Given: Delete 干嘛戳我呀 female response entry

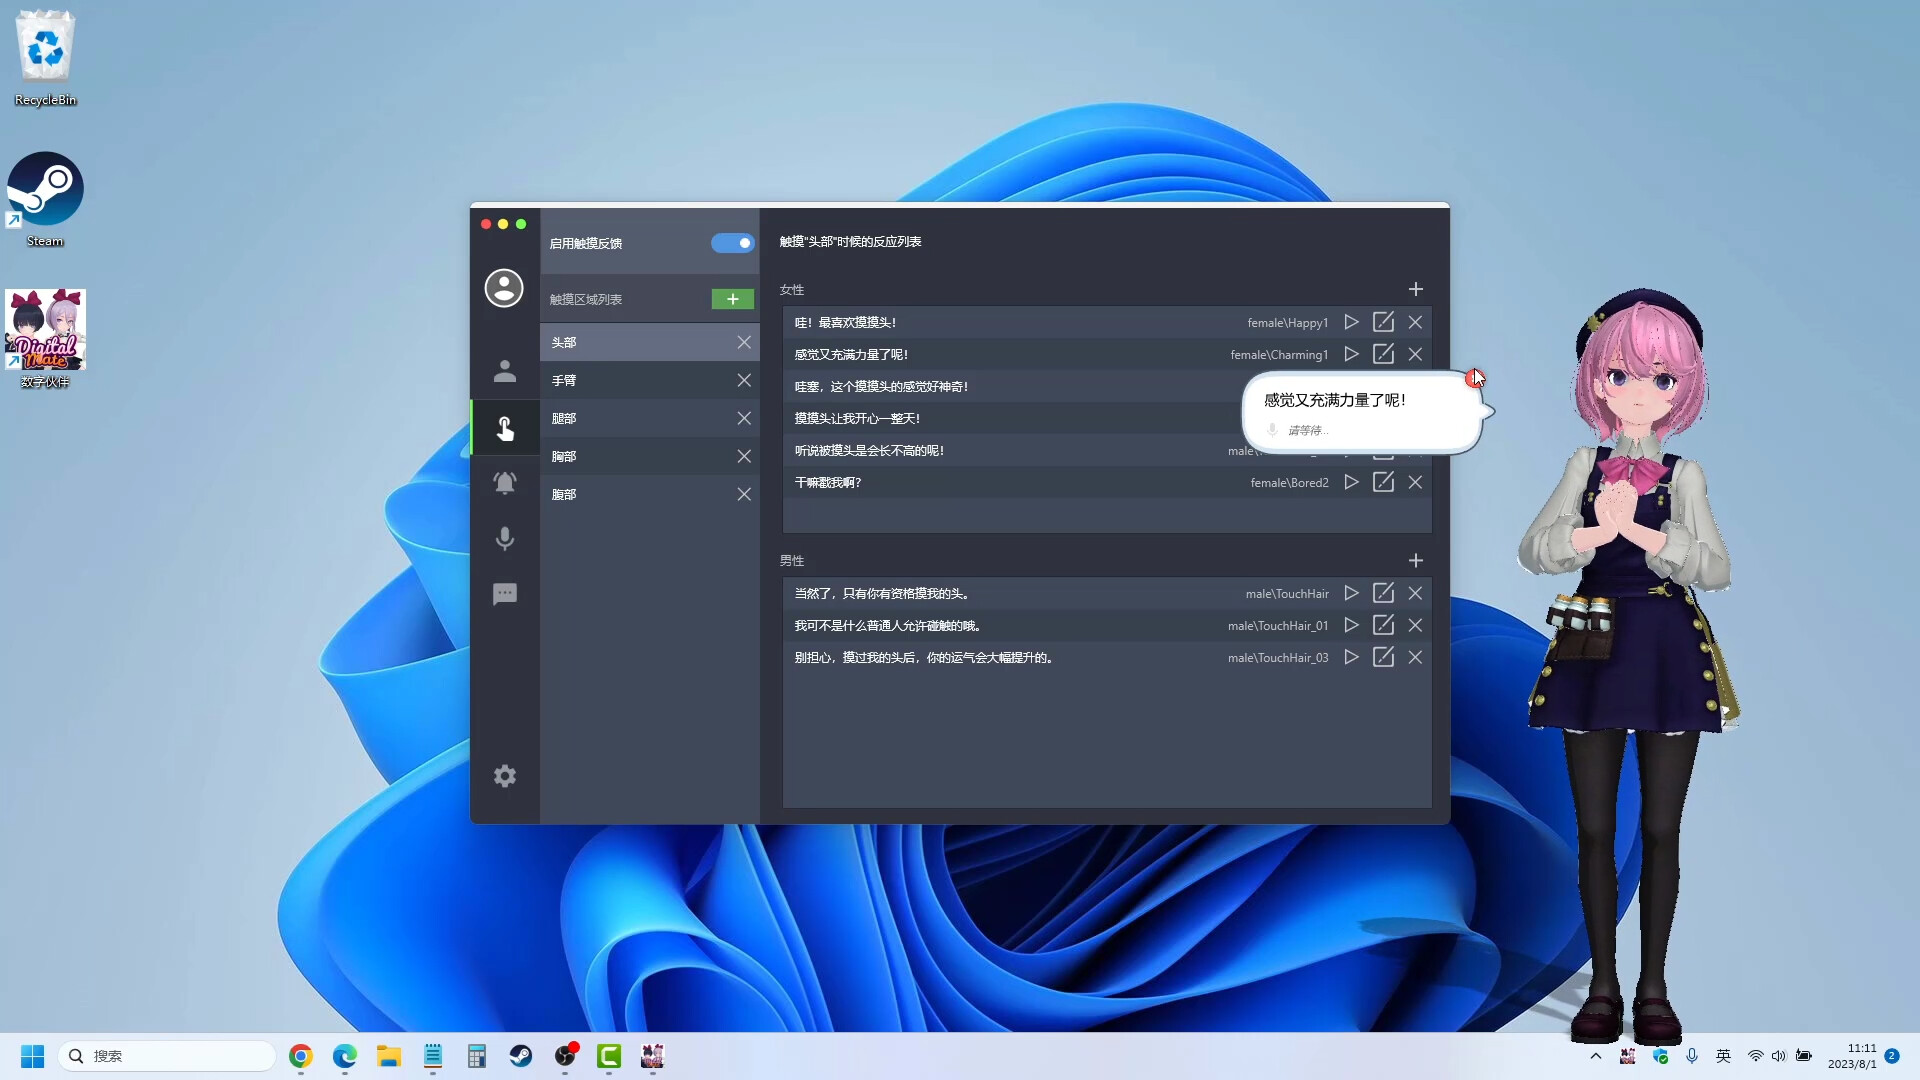Looking at the screenshot, I should 1415,481.
